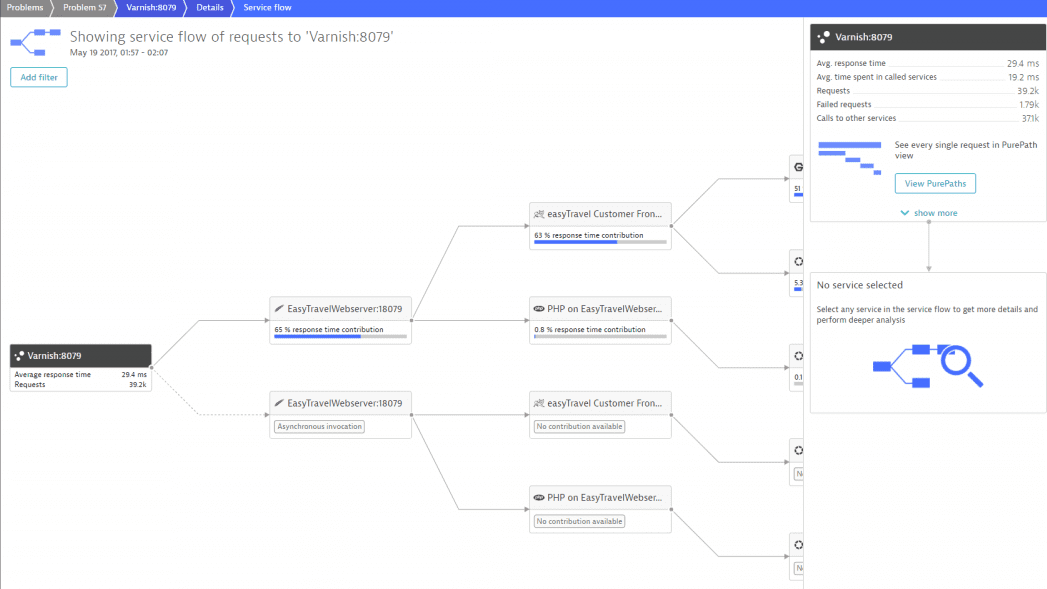
Task: Click the feather icon on EasyTravelWebserver node with 65 % contribution
Action: tap(279, 309)
